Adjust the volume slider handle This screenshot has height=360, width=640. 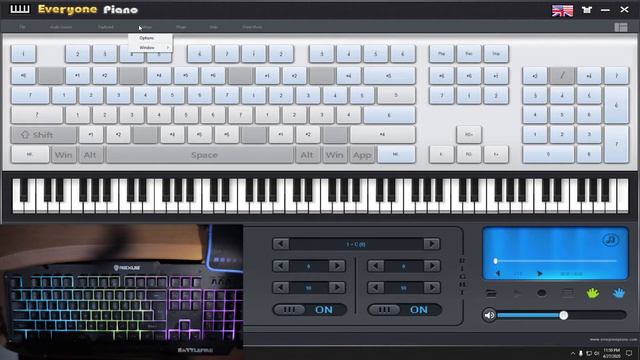tap(564, 315)
